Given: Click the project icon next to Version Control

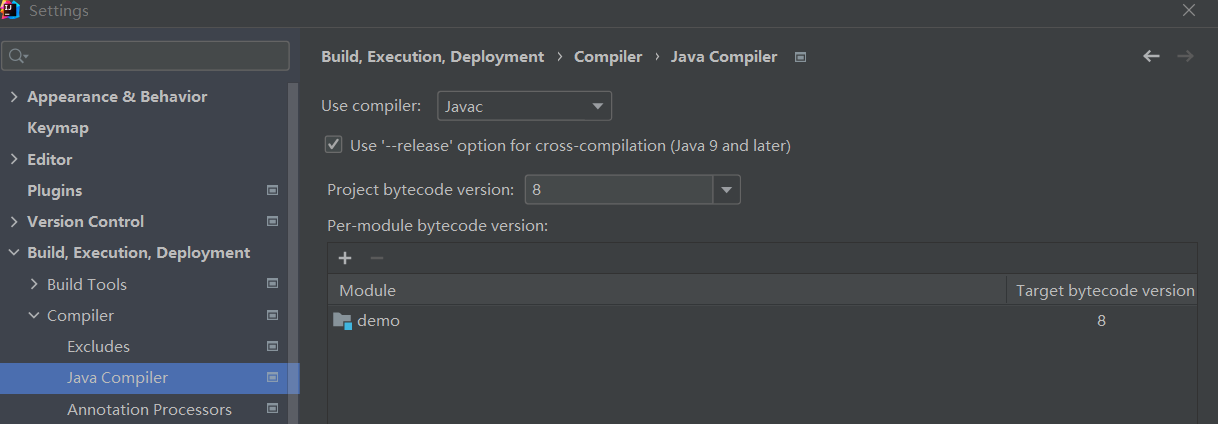Looking at the screenshot, I should (272, 221).
